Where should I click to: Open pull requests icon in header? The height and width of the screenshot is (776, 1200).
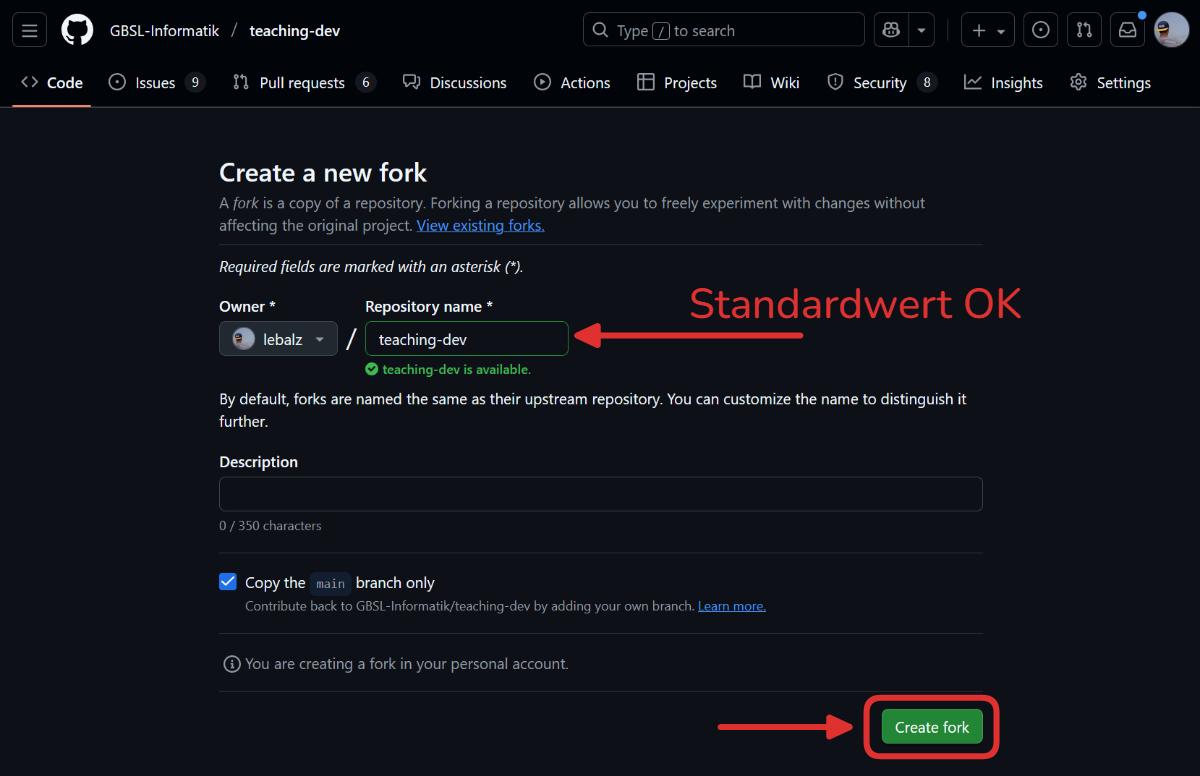(x=1084, y=30)
